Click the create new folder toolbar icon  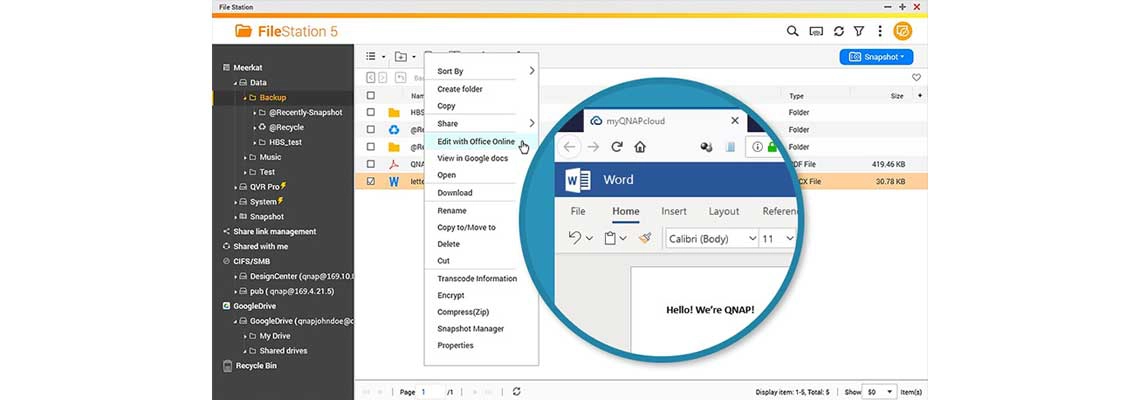tap(401, 56)
